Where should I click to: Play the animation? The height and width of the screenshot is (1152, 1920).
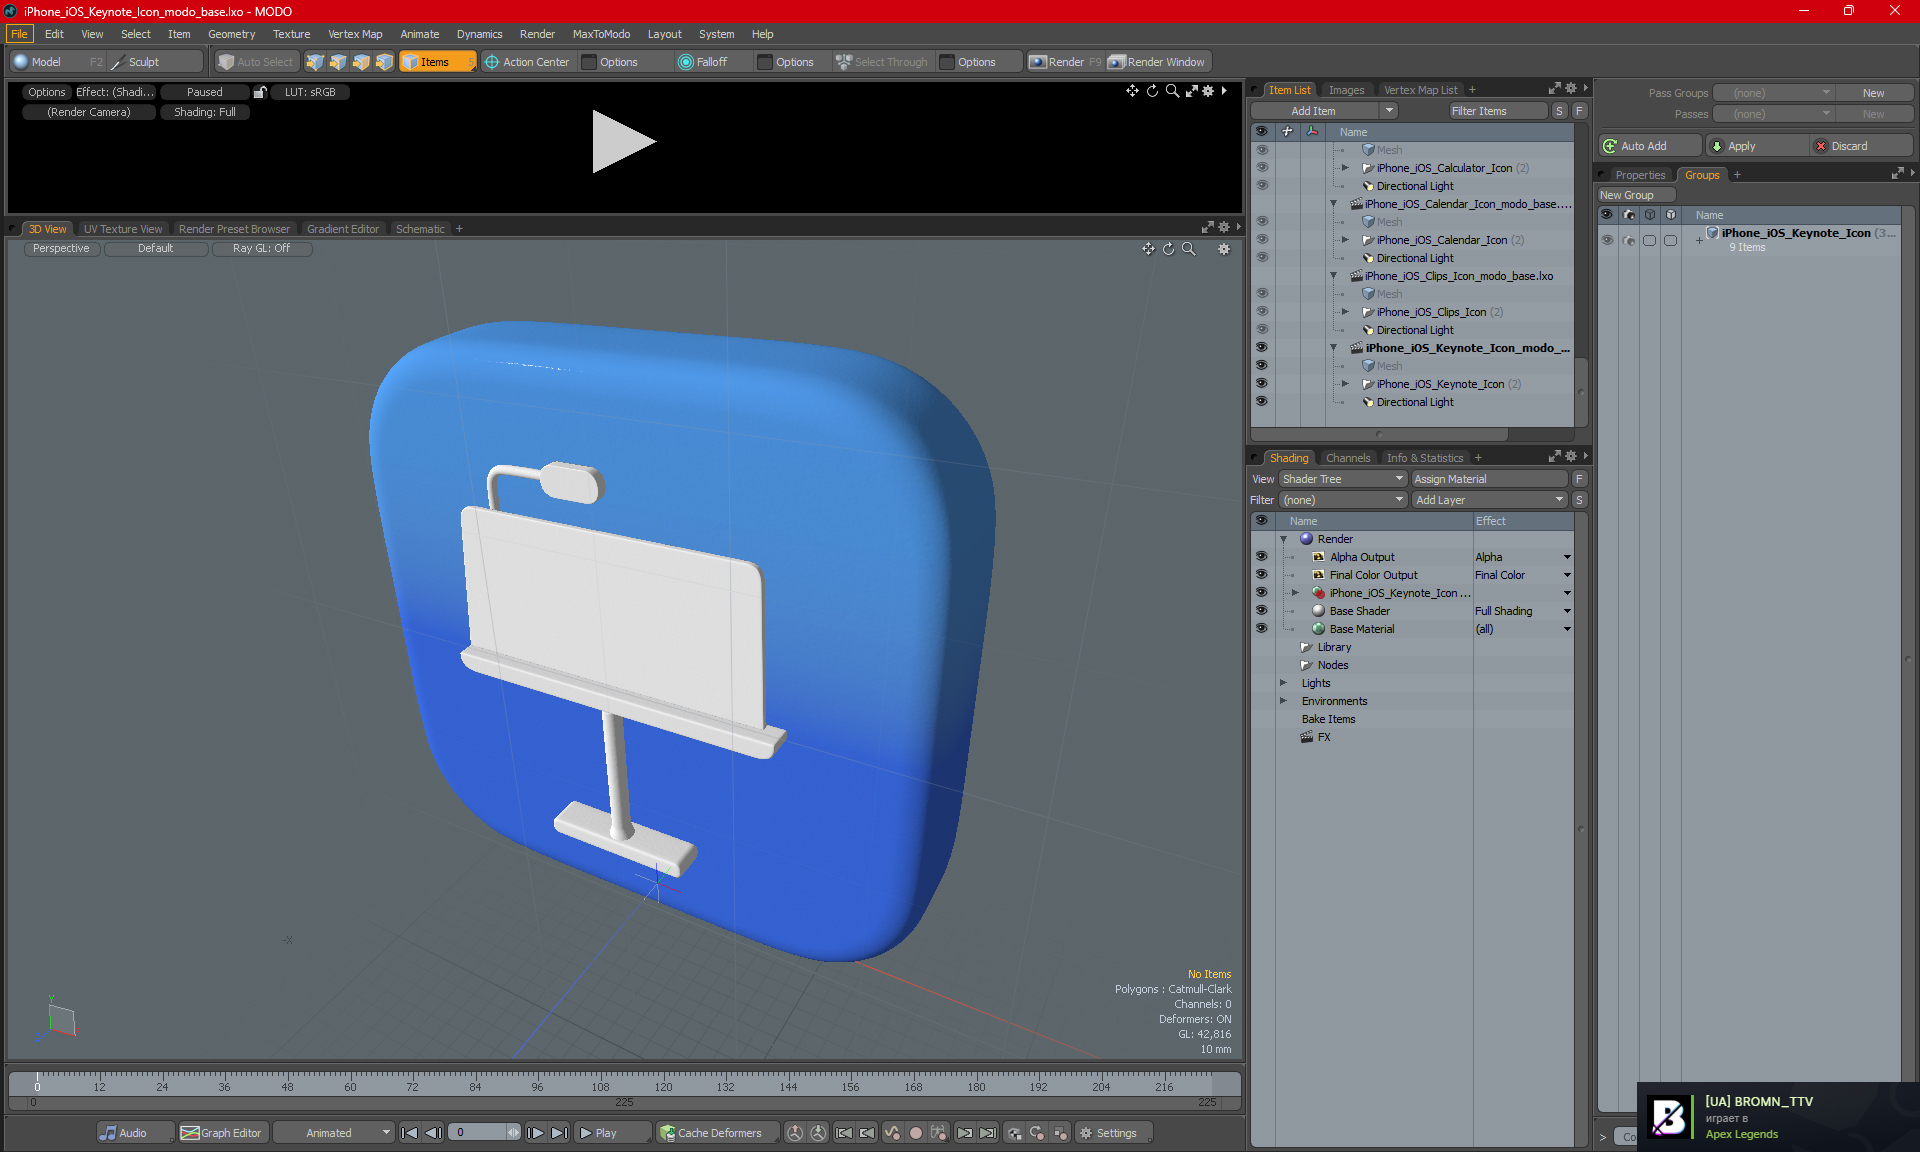[x=611, y=1133]
